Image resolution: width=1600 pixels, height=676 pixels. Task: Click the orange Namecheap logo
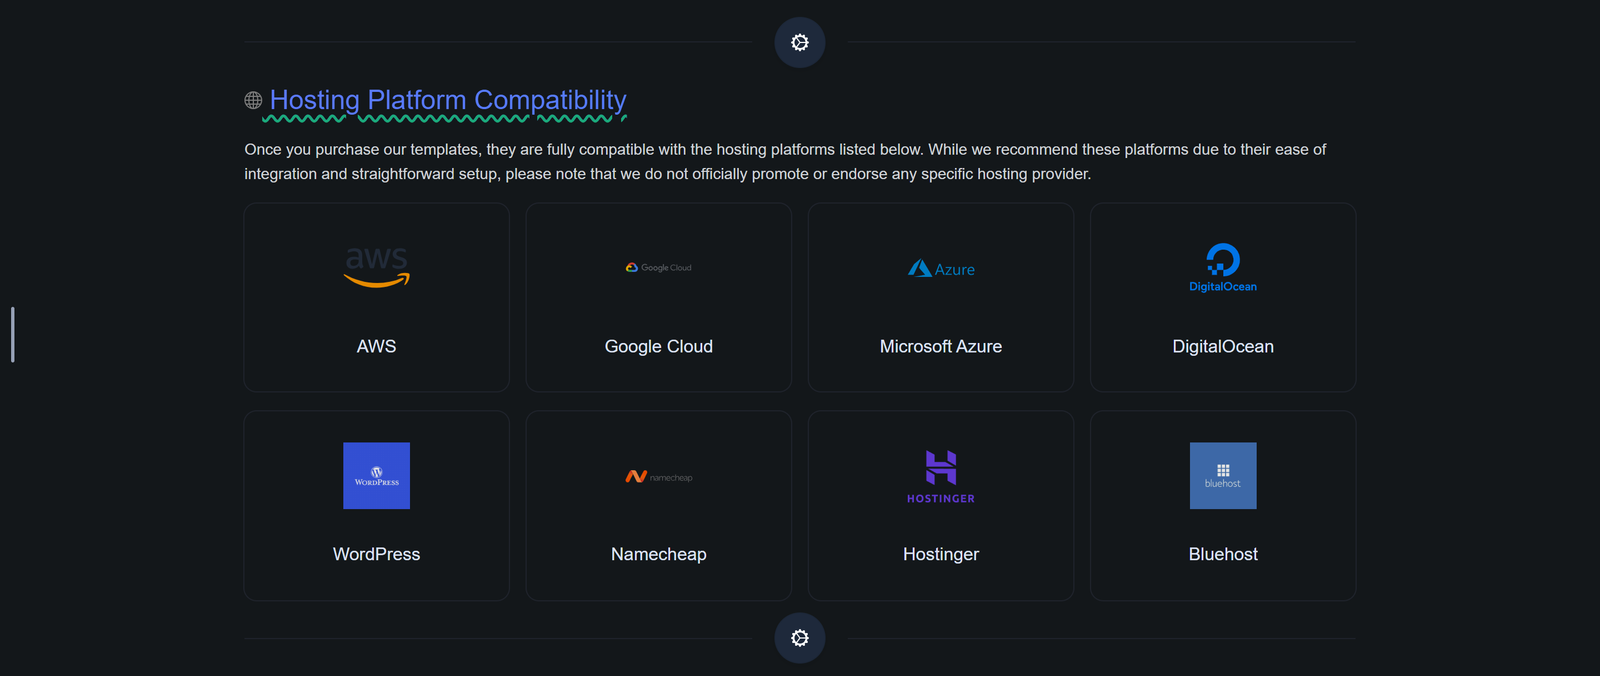pyautogui.click(x=659, y=477)
